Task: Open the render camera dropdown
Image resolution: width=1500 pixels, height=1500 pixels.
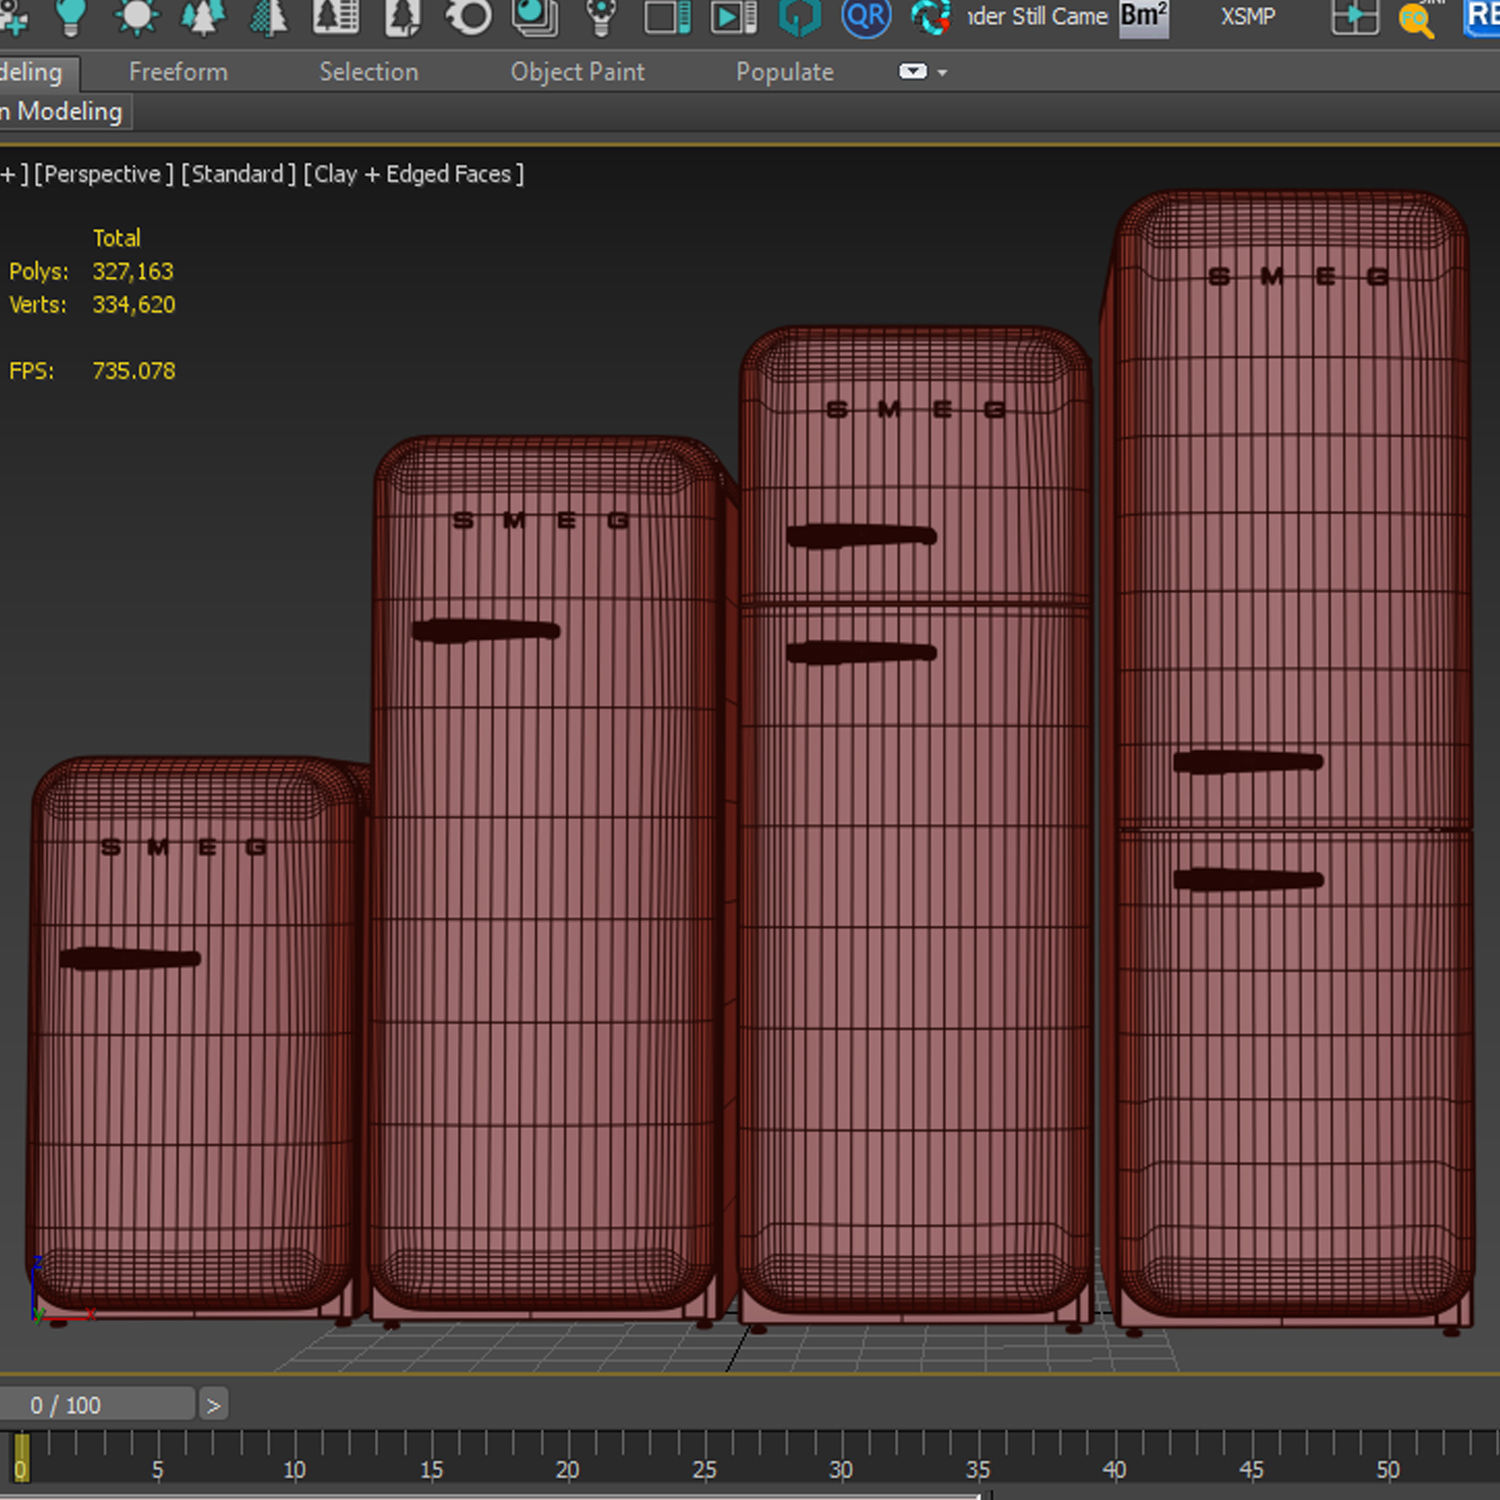Action: [x=1037, y=17]
